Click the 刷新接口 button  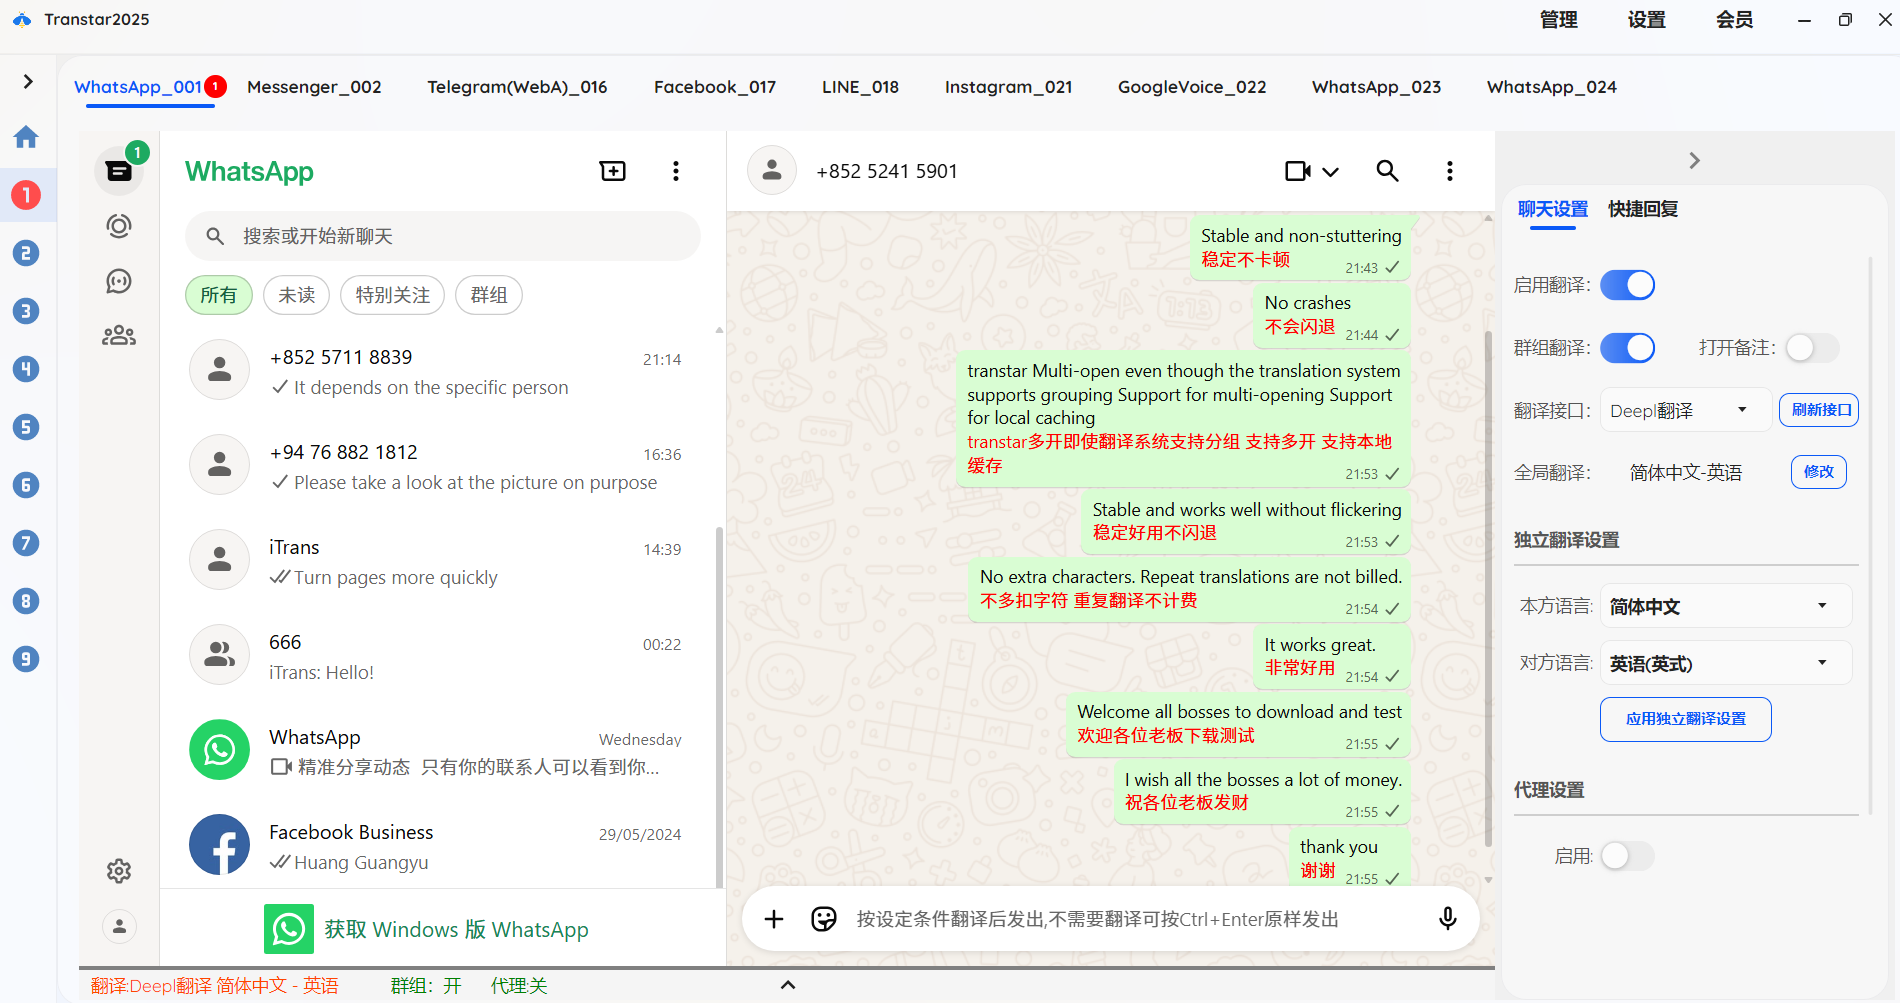point(1818,410)
